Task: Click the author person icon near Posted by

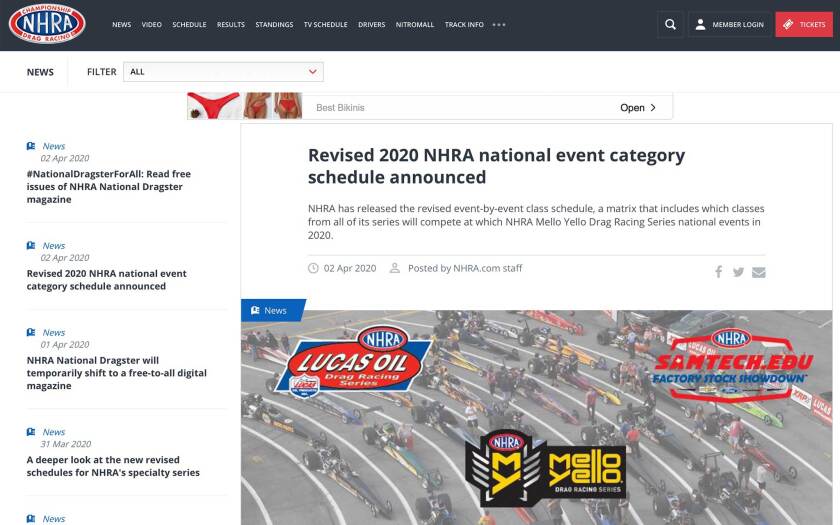Action: (x=394, y=268)
